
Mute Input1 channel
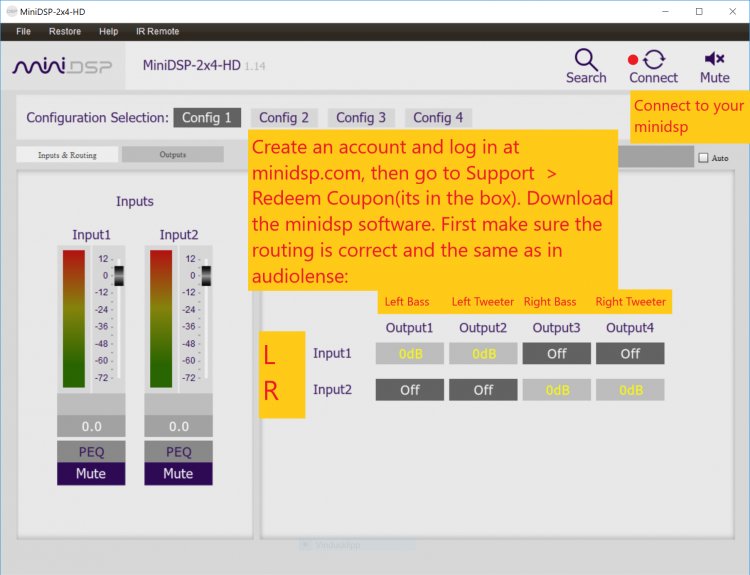tap(91, 474)
